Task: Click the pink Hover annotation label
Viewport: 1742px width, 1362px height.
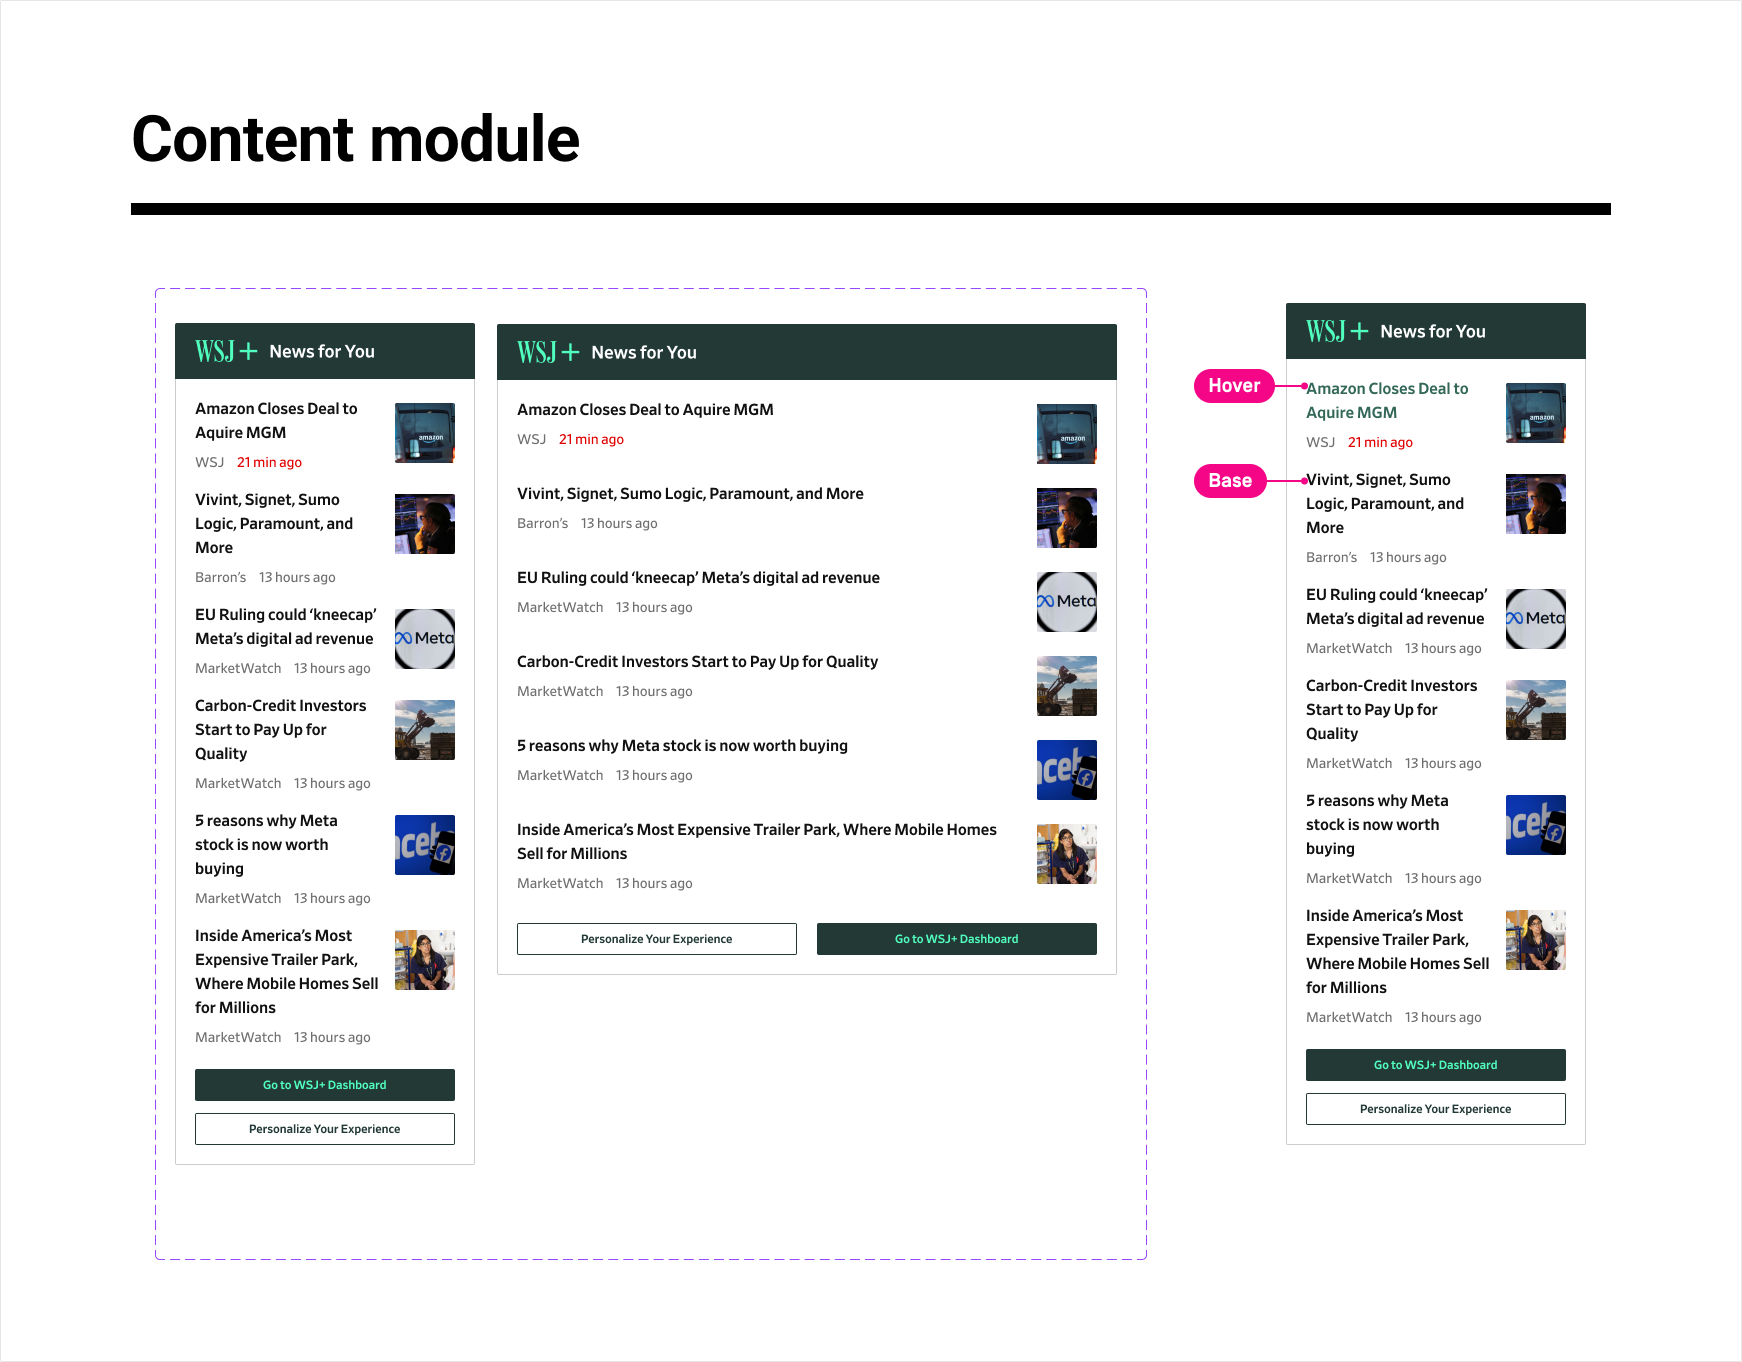Action: tap(1233, 385)
